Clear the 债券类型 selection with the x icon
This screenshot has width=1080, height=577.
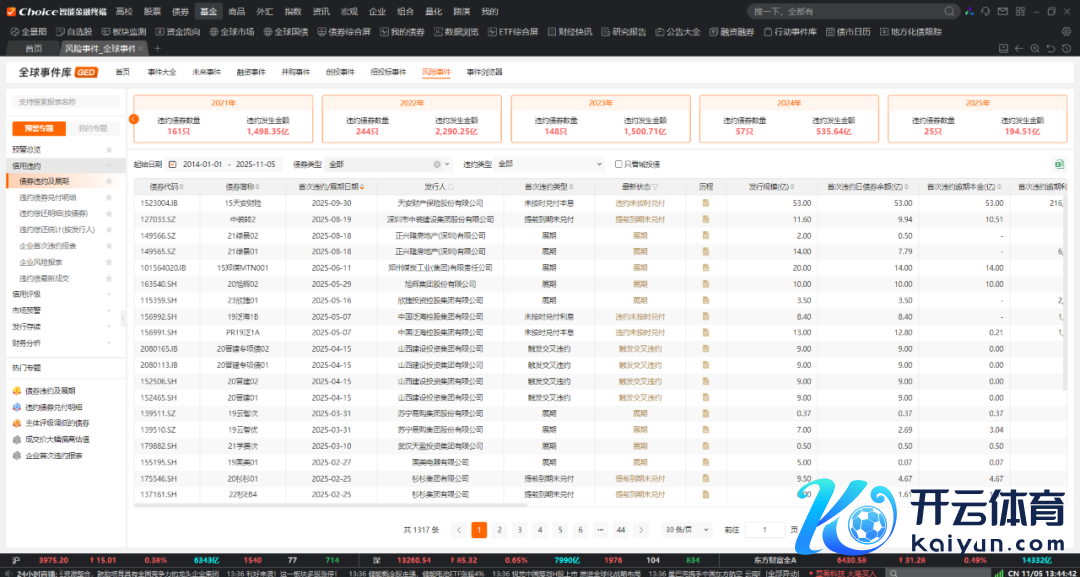436,164
